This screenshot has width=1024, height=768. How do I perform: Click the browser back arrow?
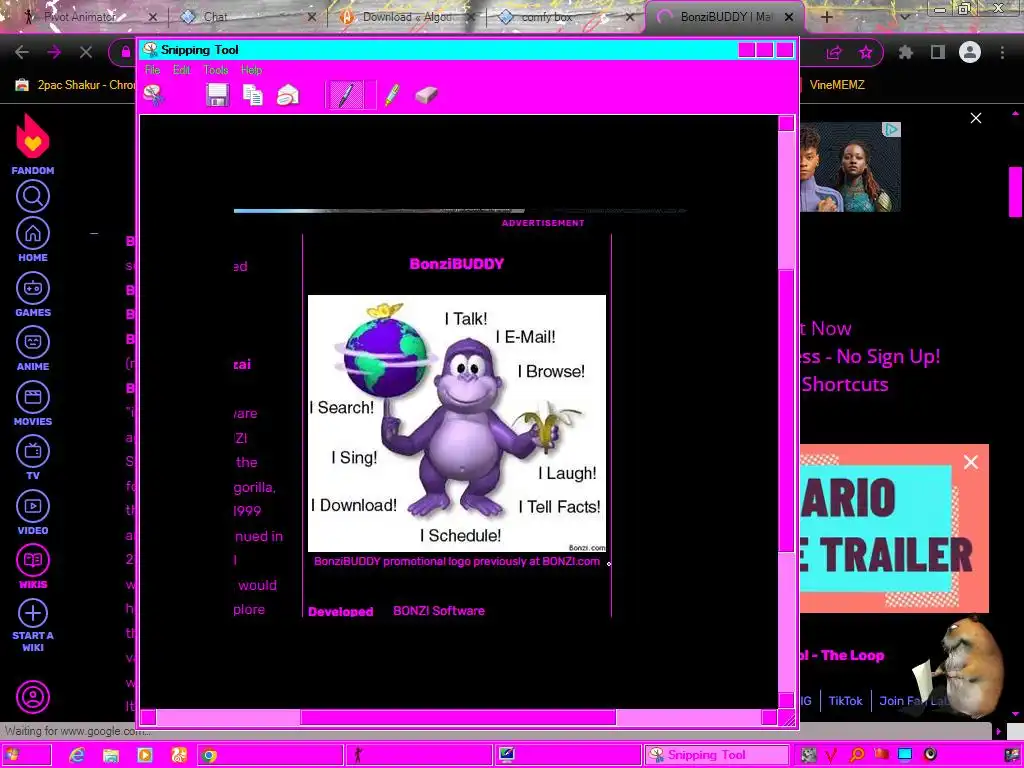point(22,52)
